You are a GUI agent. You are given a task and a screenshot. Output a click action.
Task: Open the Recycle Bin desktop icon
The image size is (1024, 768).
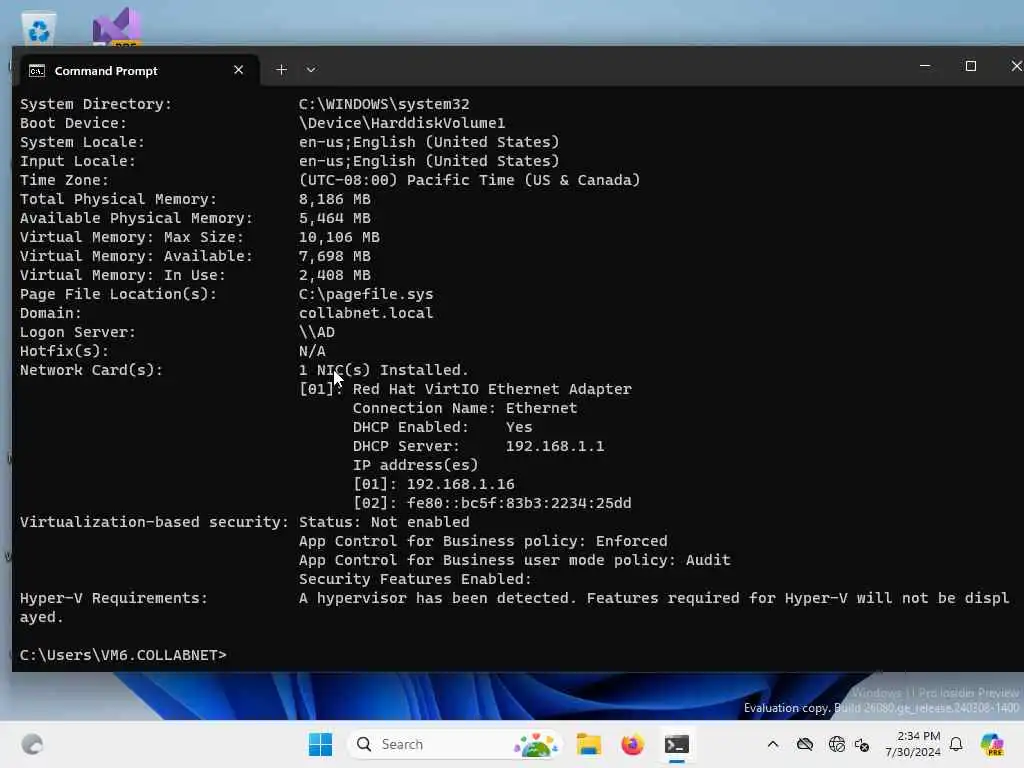(x=39, y=29)
